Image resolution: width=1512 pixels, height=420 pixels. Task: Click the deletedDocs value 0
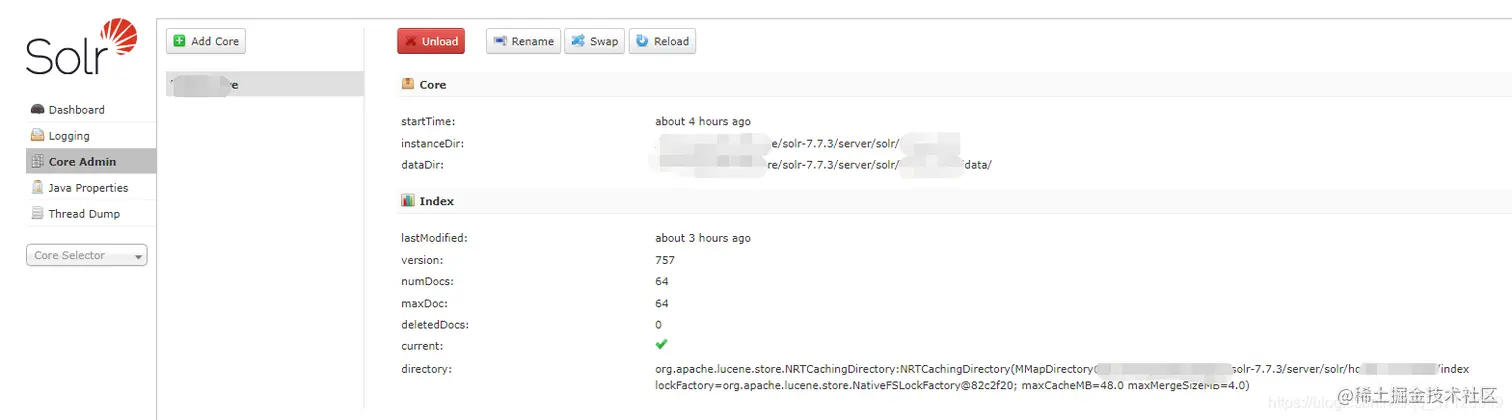659,325
